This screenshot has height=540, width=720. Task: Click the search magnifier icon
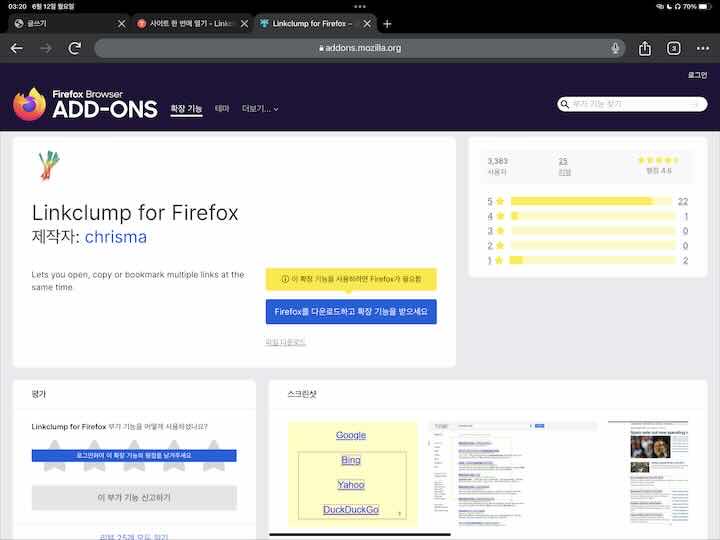[565, 104]
